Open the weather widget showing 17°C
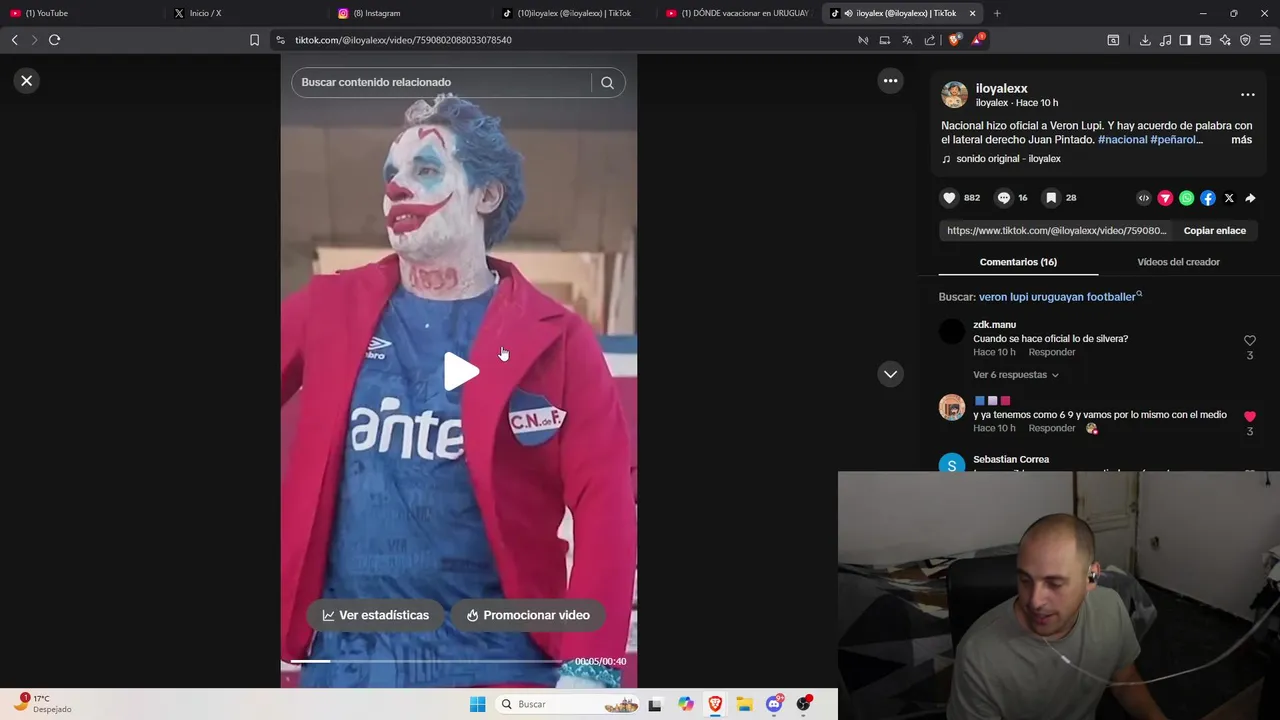 coord(42,704)
